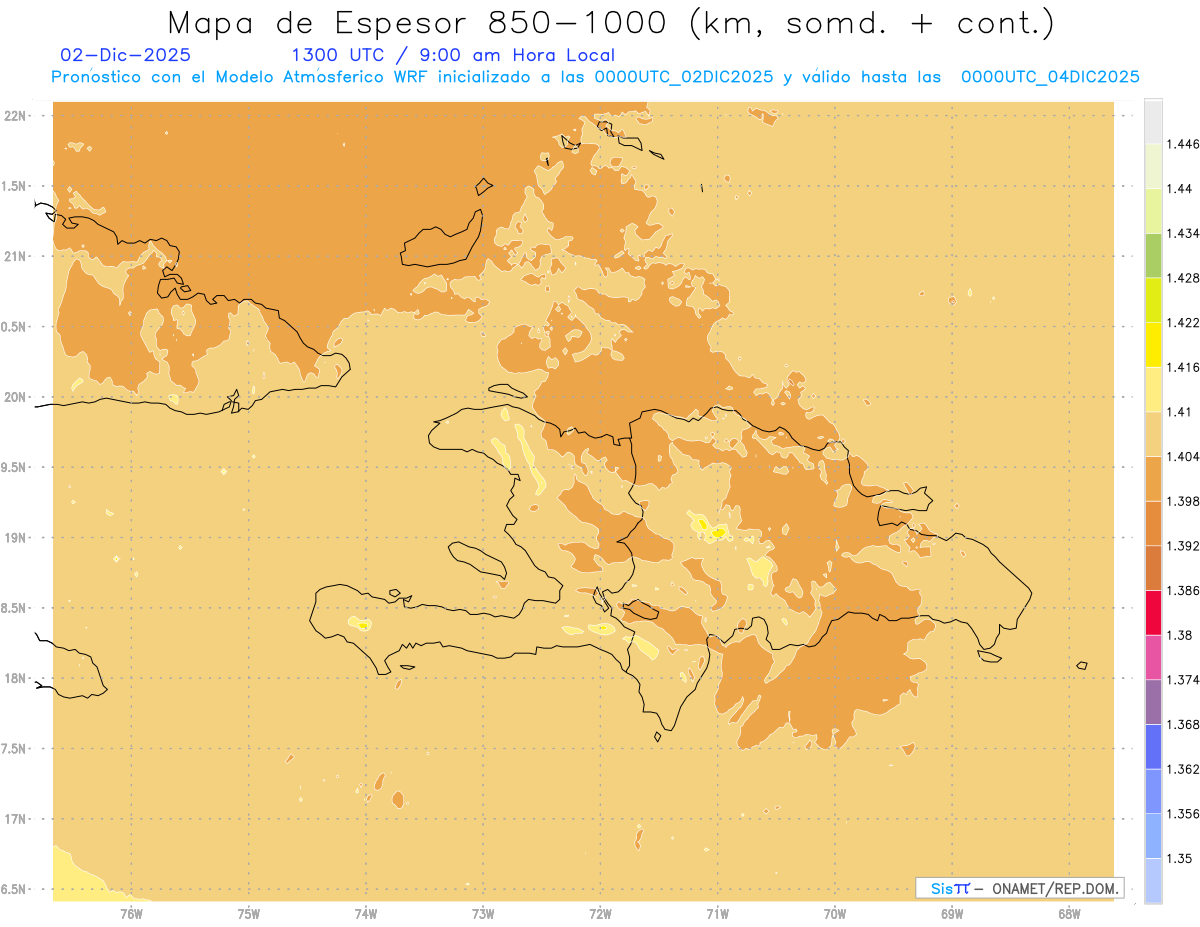The height and width of the screenshot is (927, 1200).
Task: Click the purple legend swatch between 1.368 and 1.374
Action: tap(1153, 701)
